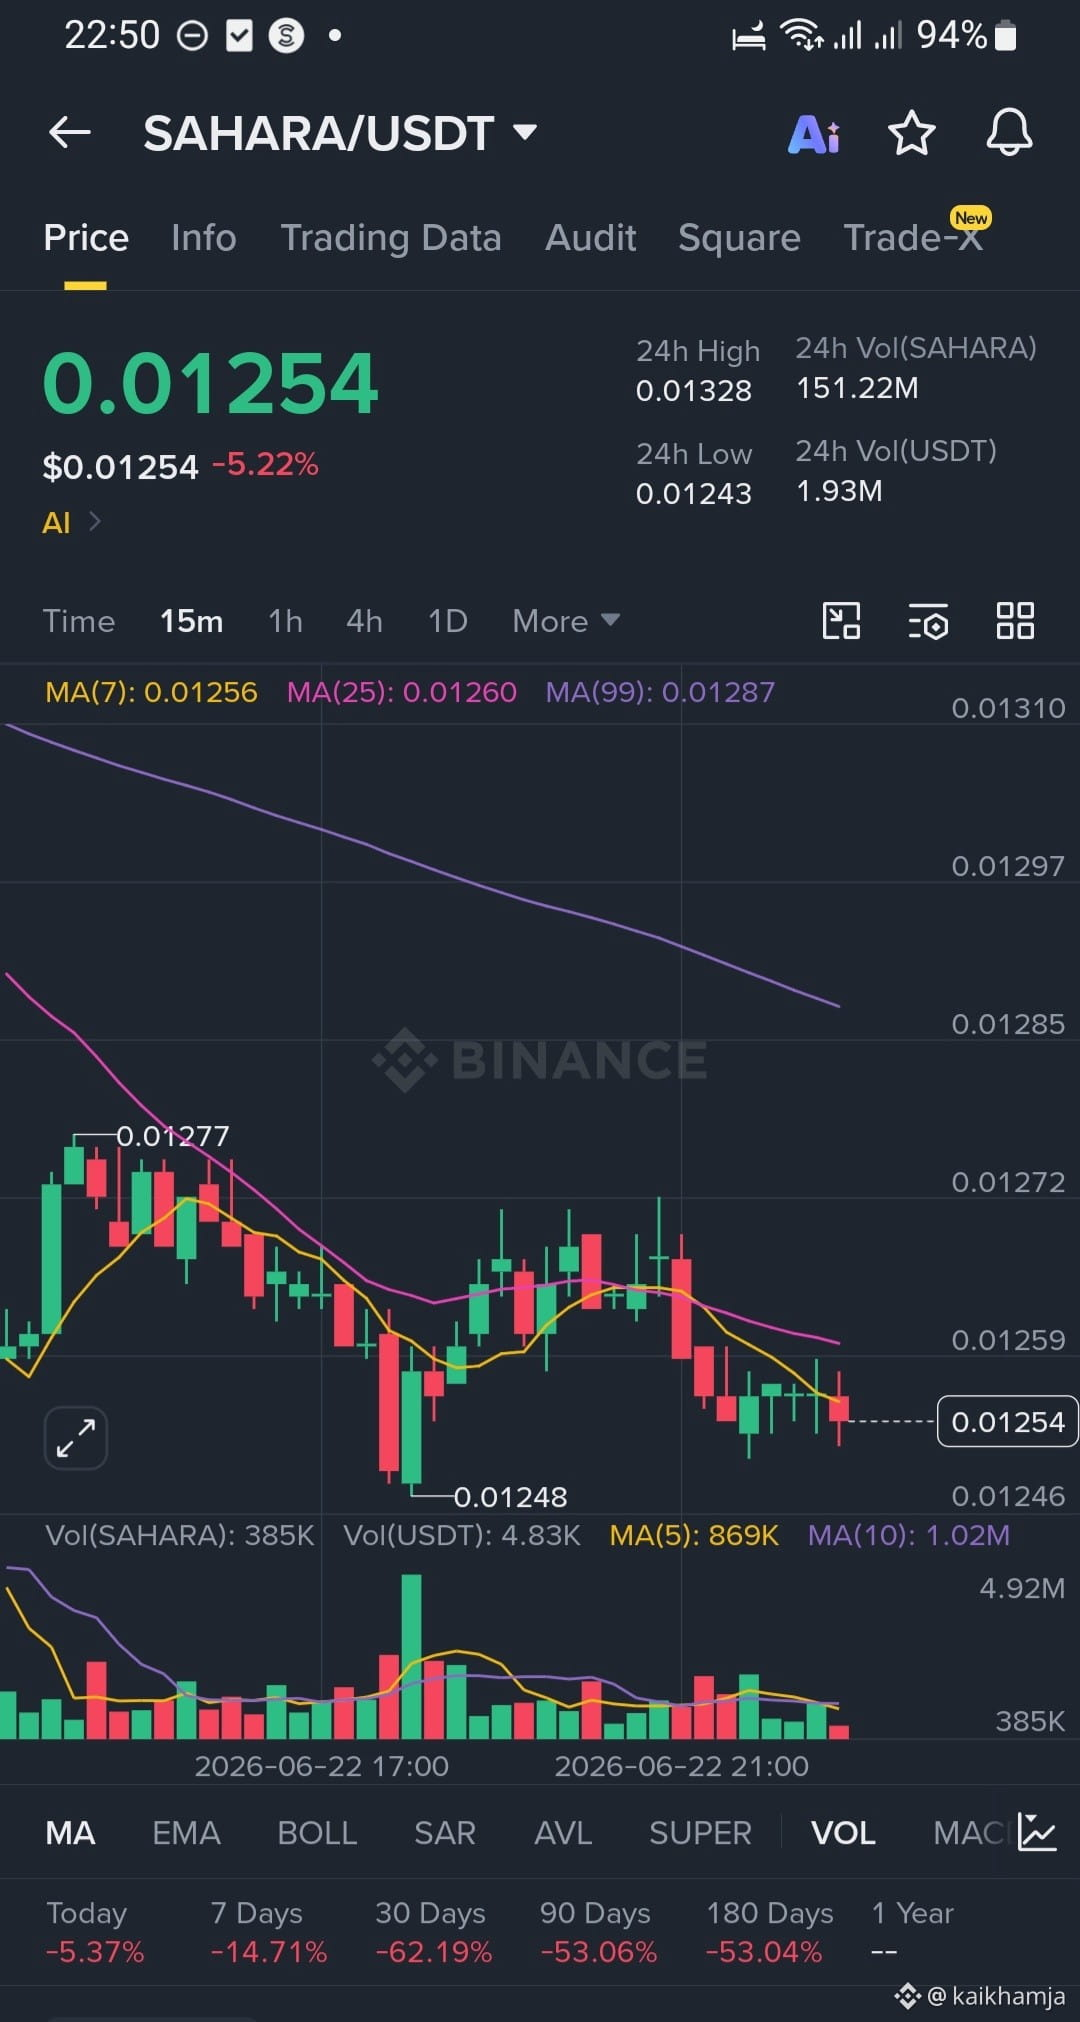This screenshot has width=1080, height=2022.
Task: Open chart drawing tools icon
Action: [x=841, y=621]
